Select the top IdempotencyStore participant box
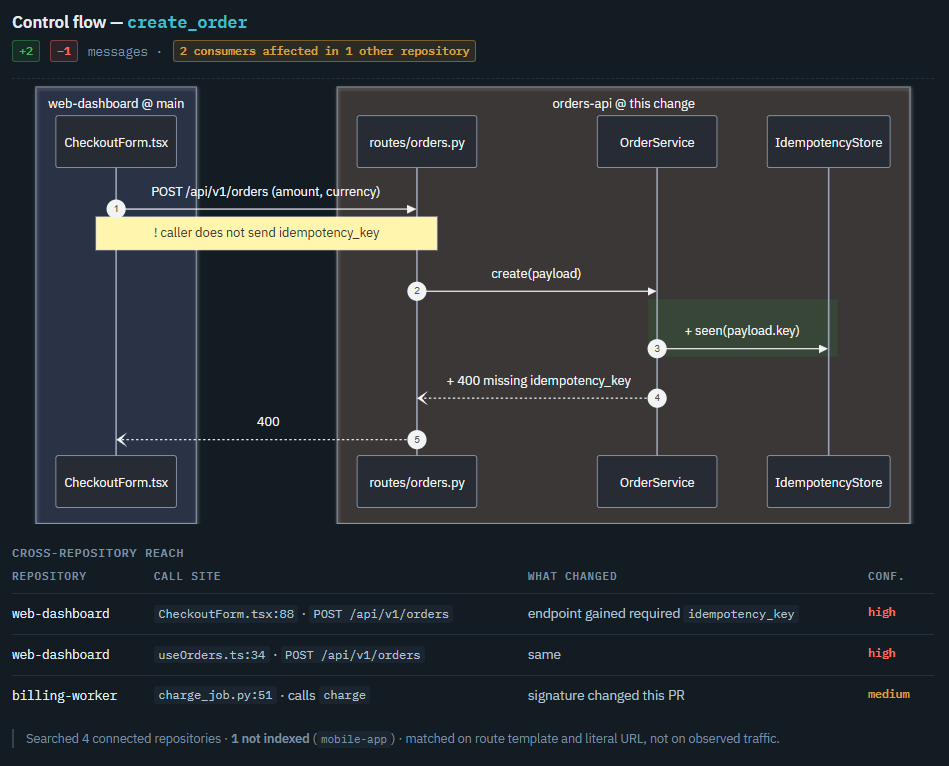 [829, 142]
